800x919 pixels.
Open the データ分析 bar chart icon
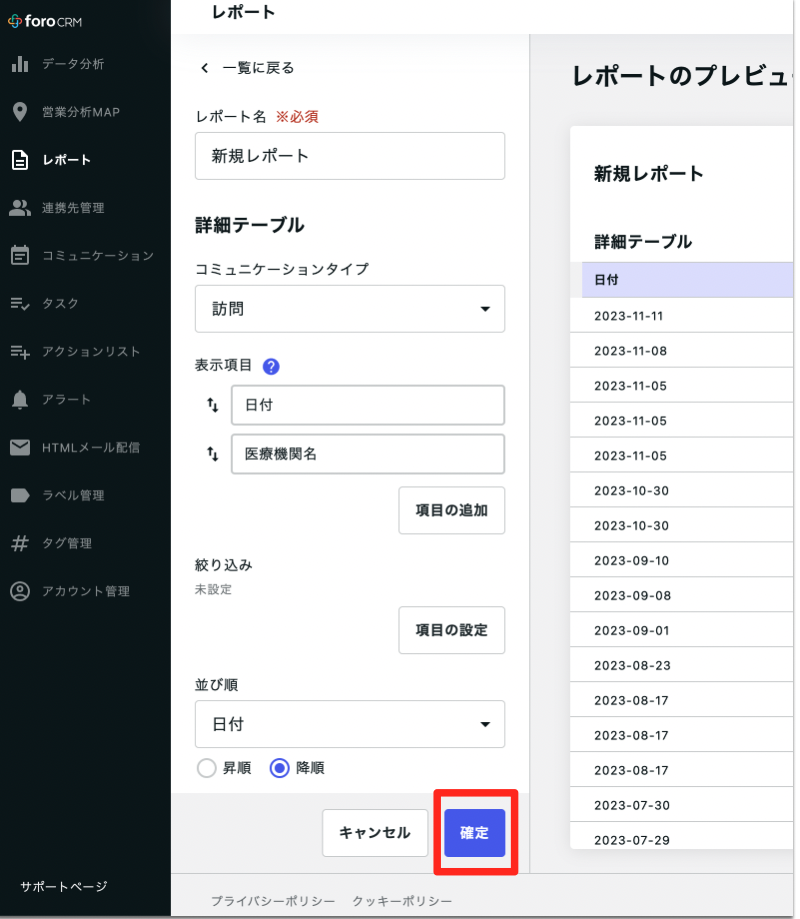coord(20,64)
